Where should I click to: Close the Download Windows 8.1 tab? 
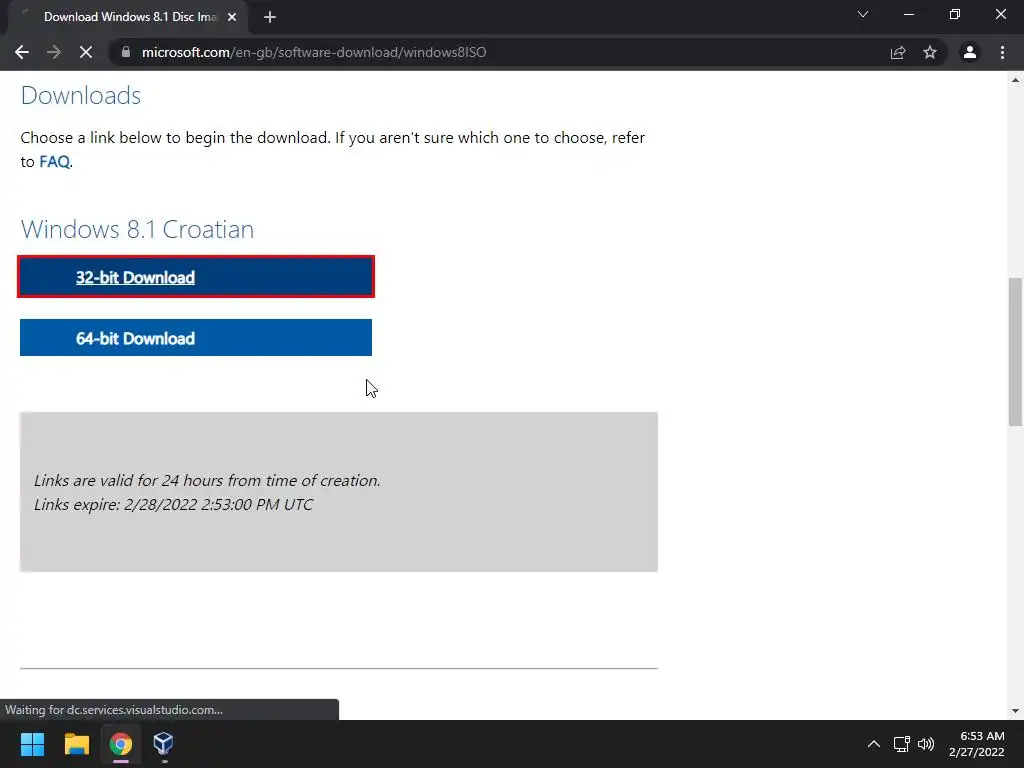[x=232, y=17]
